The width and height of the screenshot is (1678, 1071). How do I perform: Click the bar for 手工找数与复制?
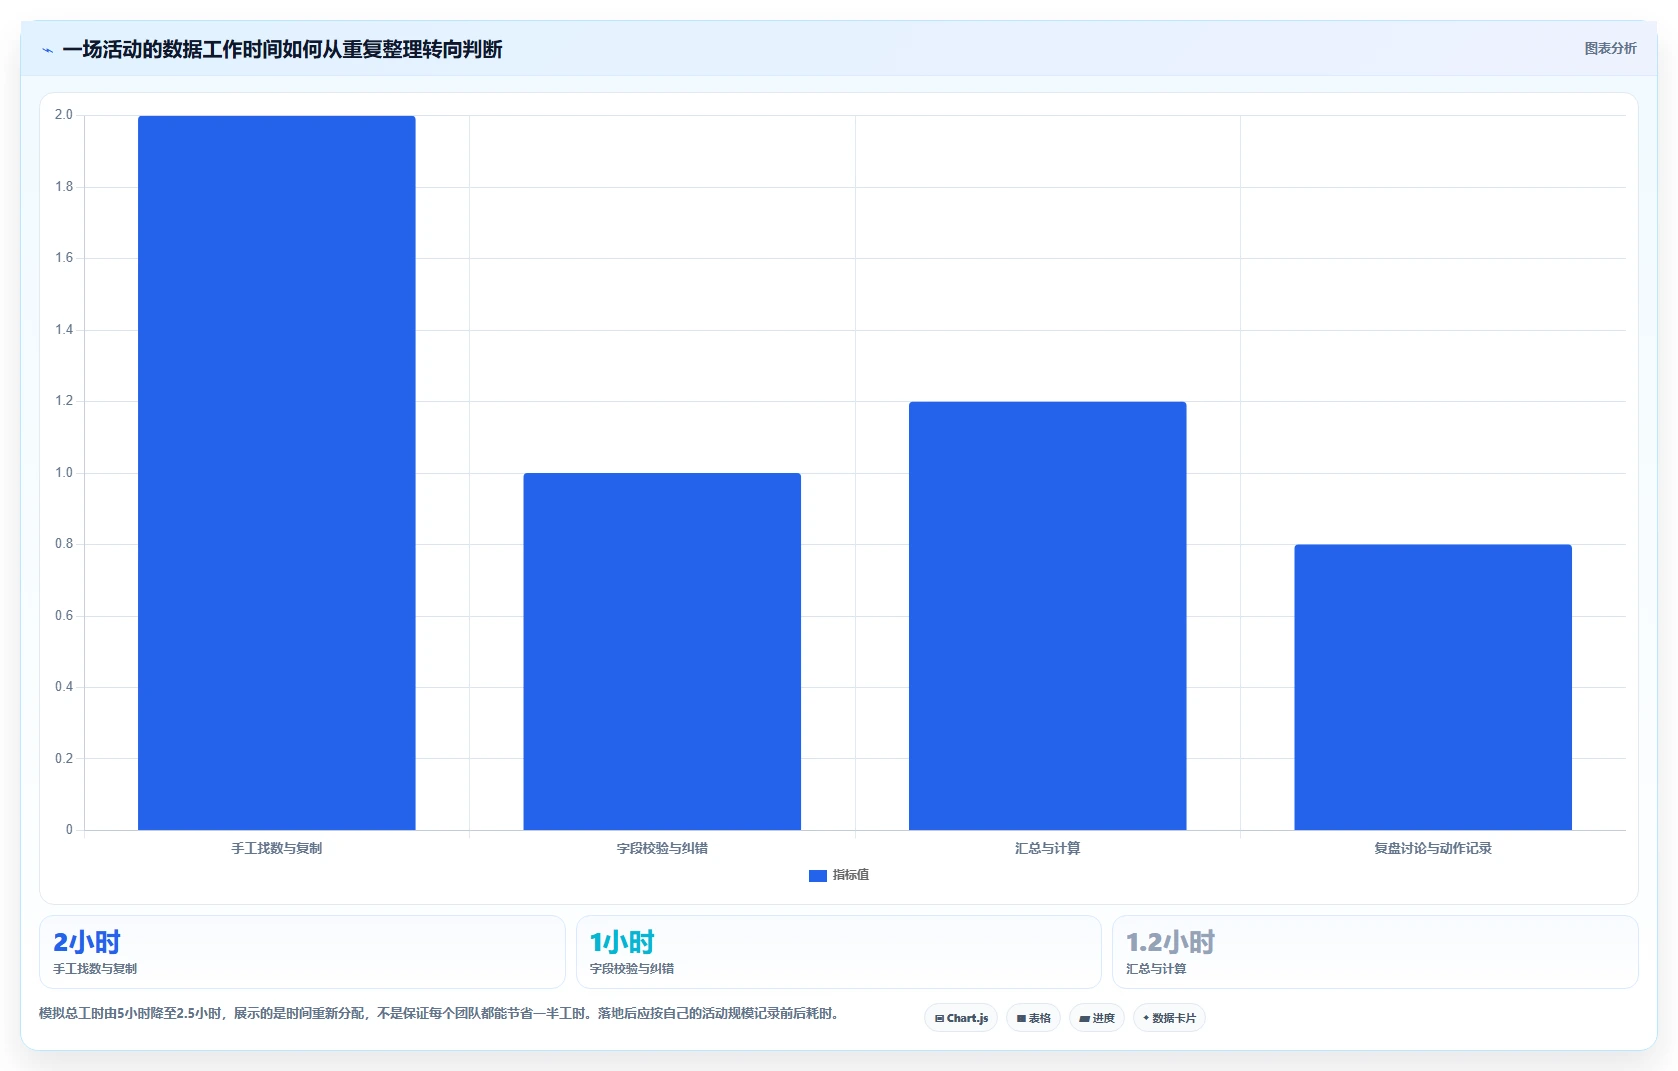(x=277, y=473)
